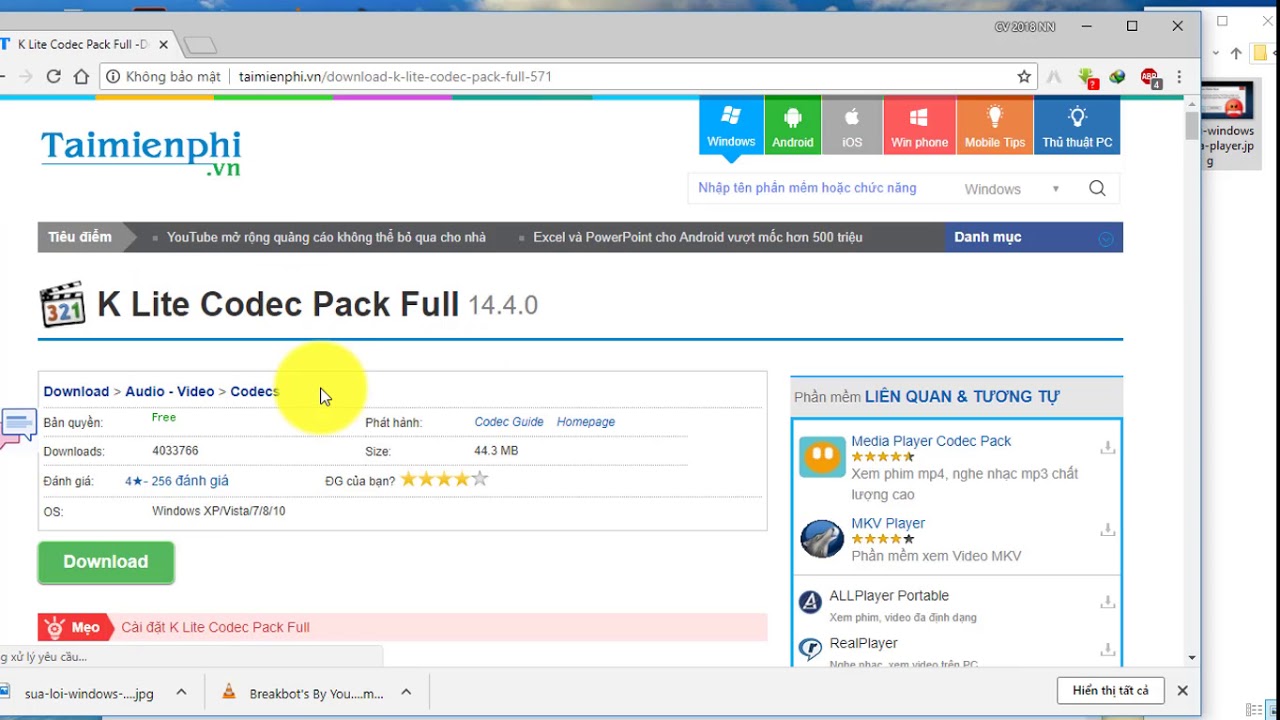Select the Android category tab
The width and height of the screenshot is (1280, 720).
pos(793,125)
